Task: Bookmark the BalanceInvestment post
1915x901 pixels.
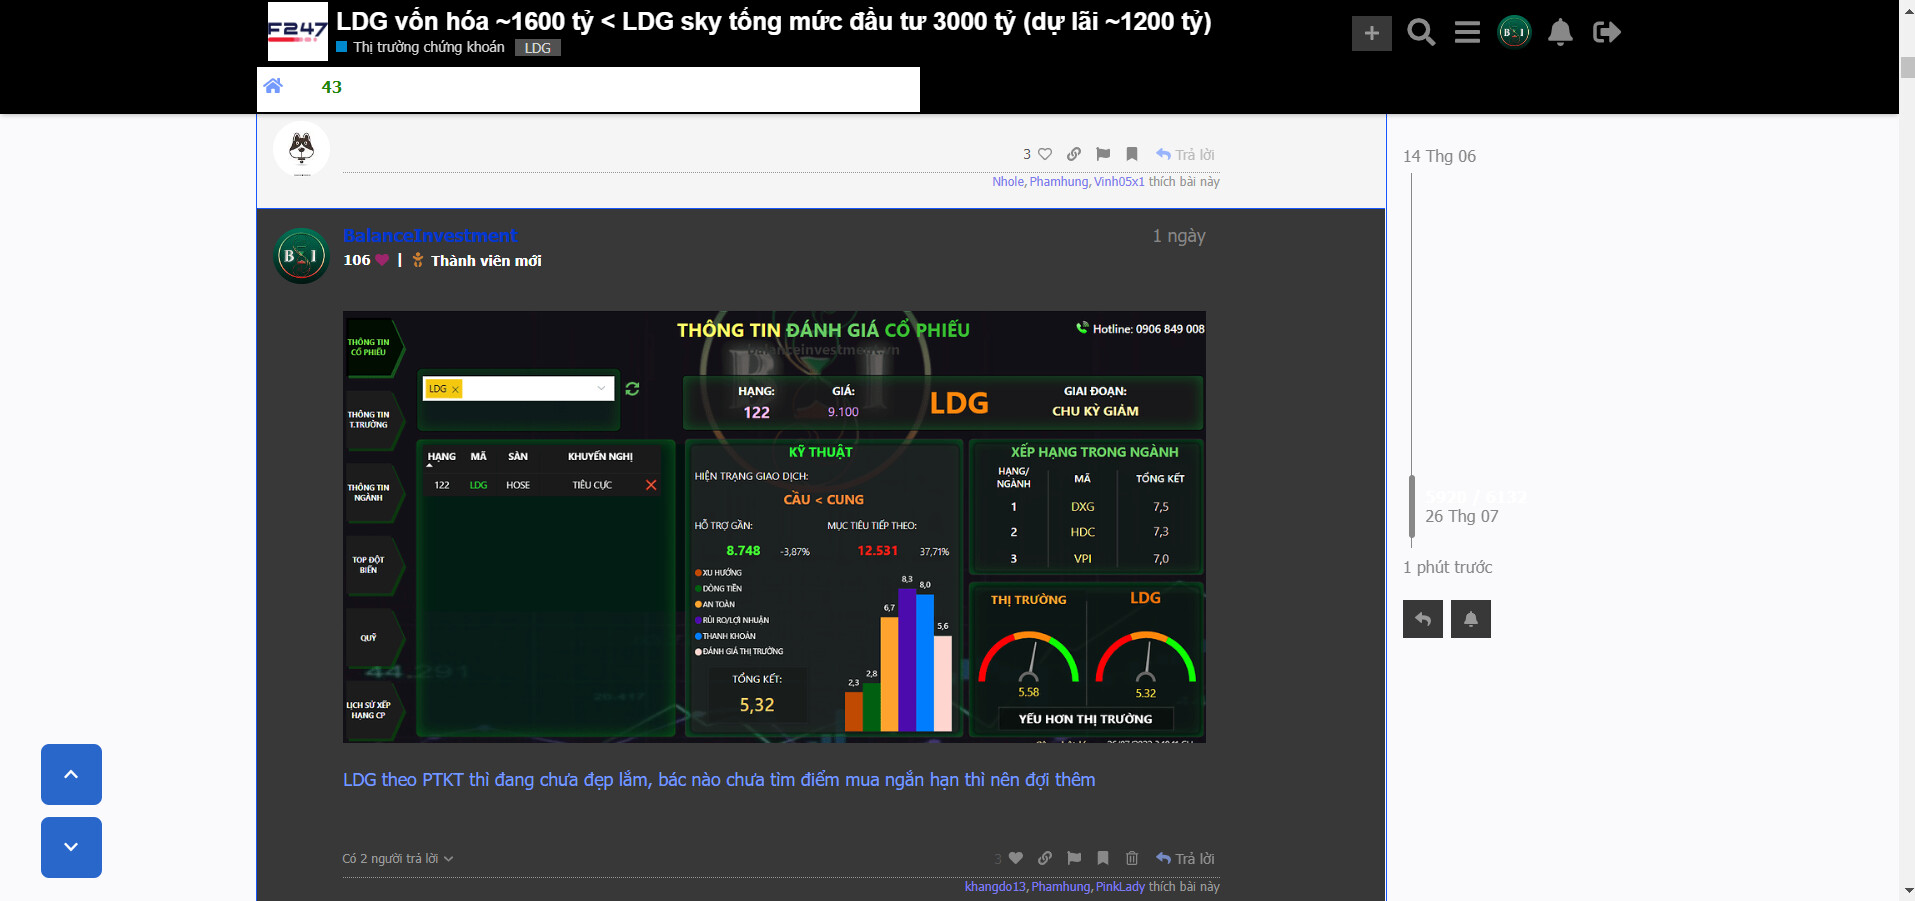Action: point(1103,858)
